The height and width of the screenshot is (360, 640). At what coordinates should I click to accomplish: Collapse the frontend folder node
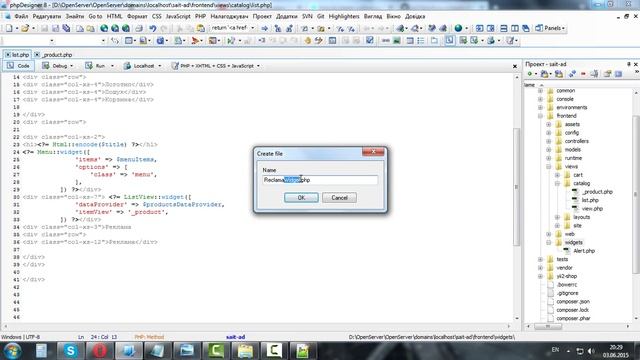(540, 116)
